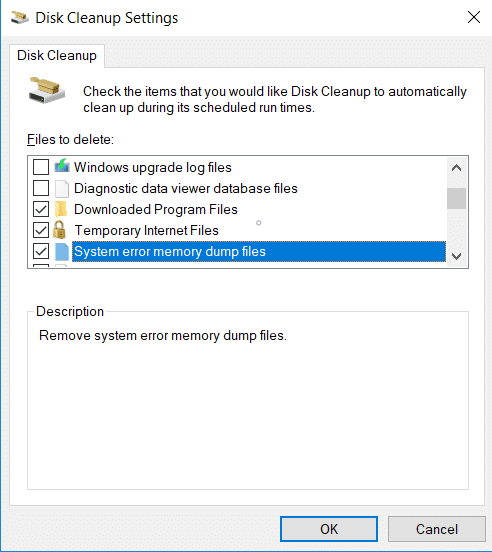The image size is (492, 552).
Task: Click the file list scrollbar thumb
Action: tap(456, 199)
